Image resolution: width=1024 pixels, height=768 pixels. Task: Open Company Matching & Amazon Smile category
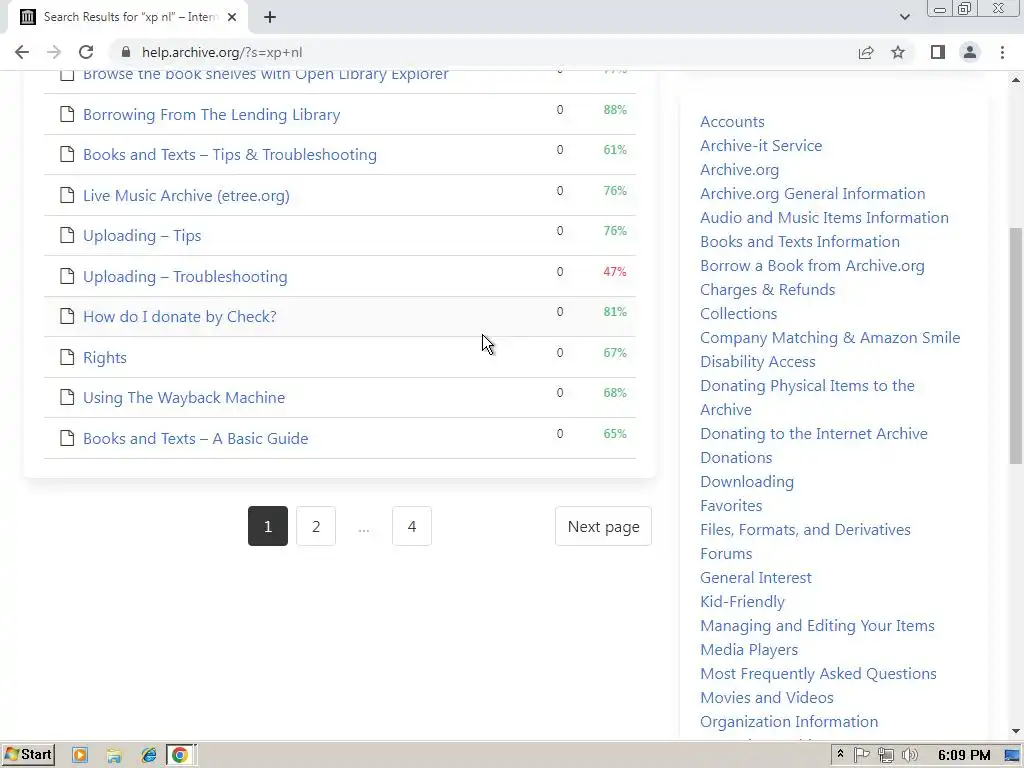[x=830, y=338]
